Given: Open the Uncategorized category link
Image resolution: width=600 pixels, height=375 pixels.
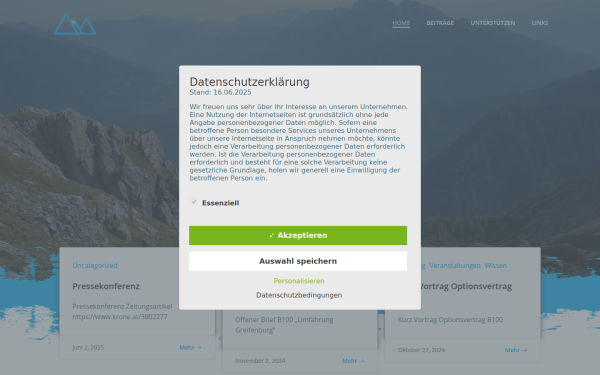Looking at the screenshot, I should 95,266.
